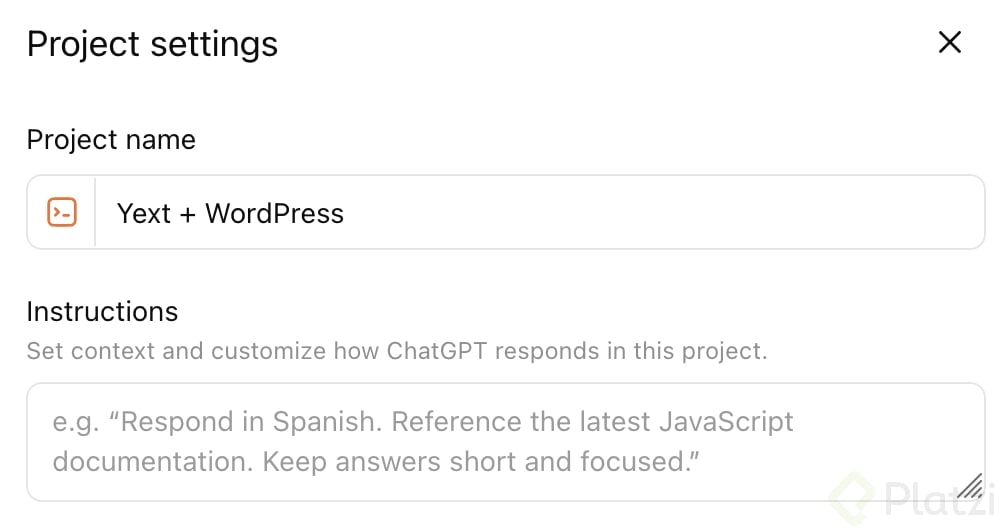Click the word WordPress in the name field

[x=275, y=213]
